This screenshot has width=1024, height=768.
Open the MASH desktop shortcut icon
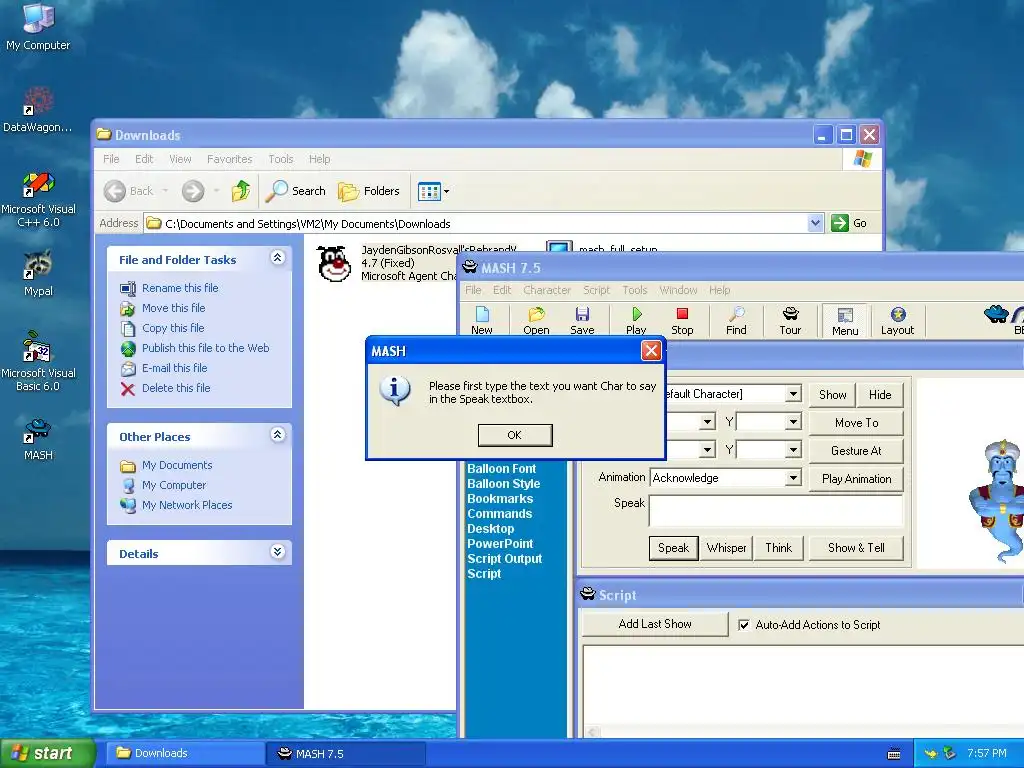tap(38, 440)
